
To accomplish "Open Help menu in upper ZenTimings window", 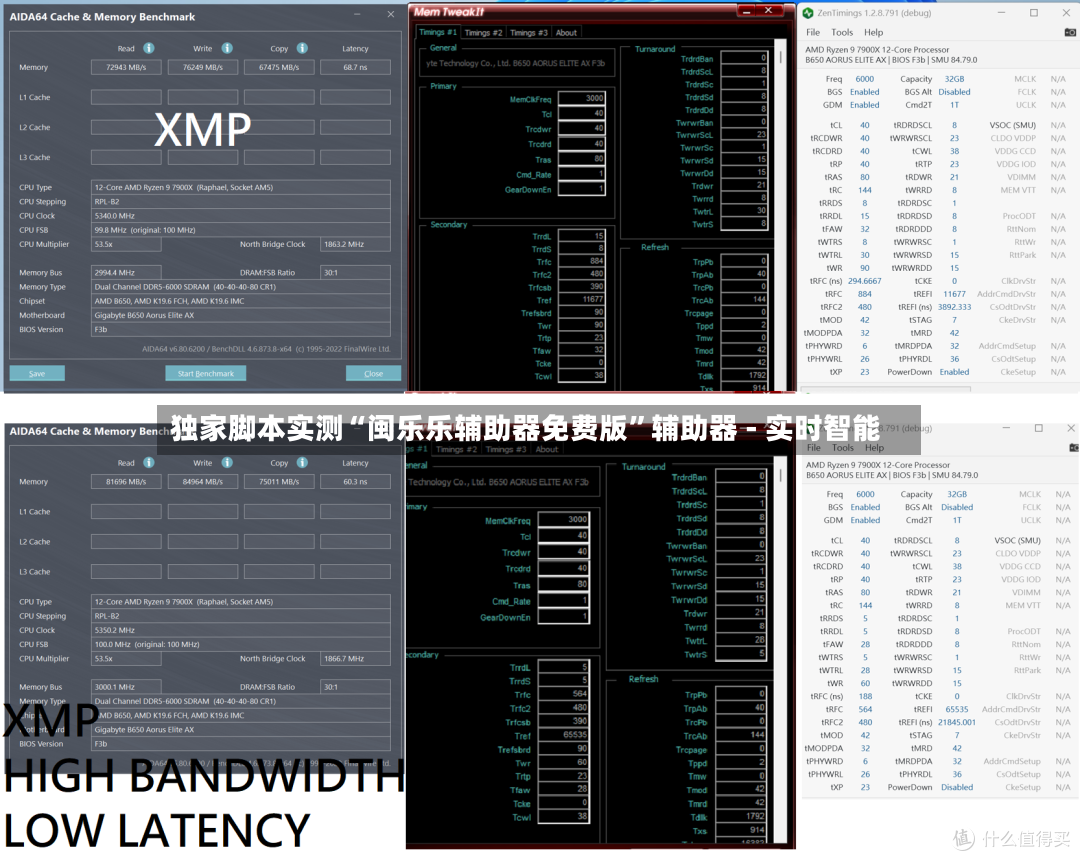I will pyautogui.click(x=873, y=32).
